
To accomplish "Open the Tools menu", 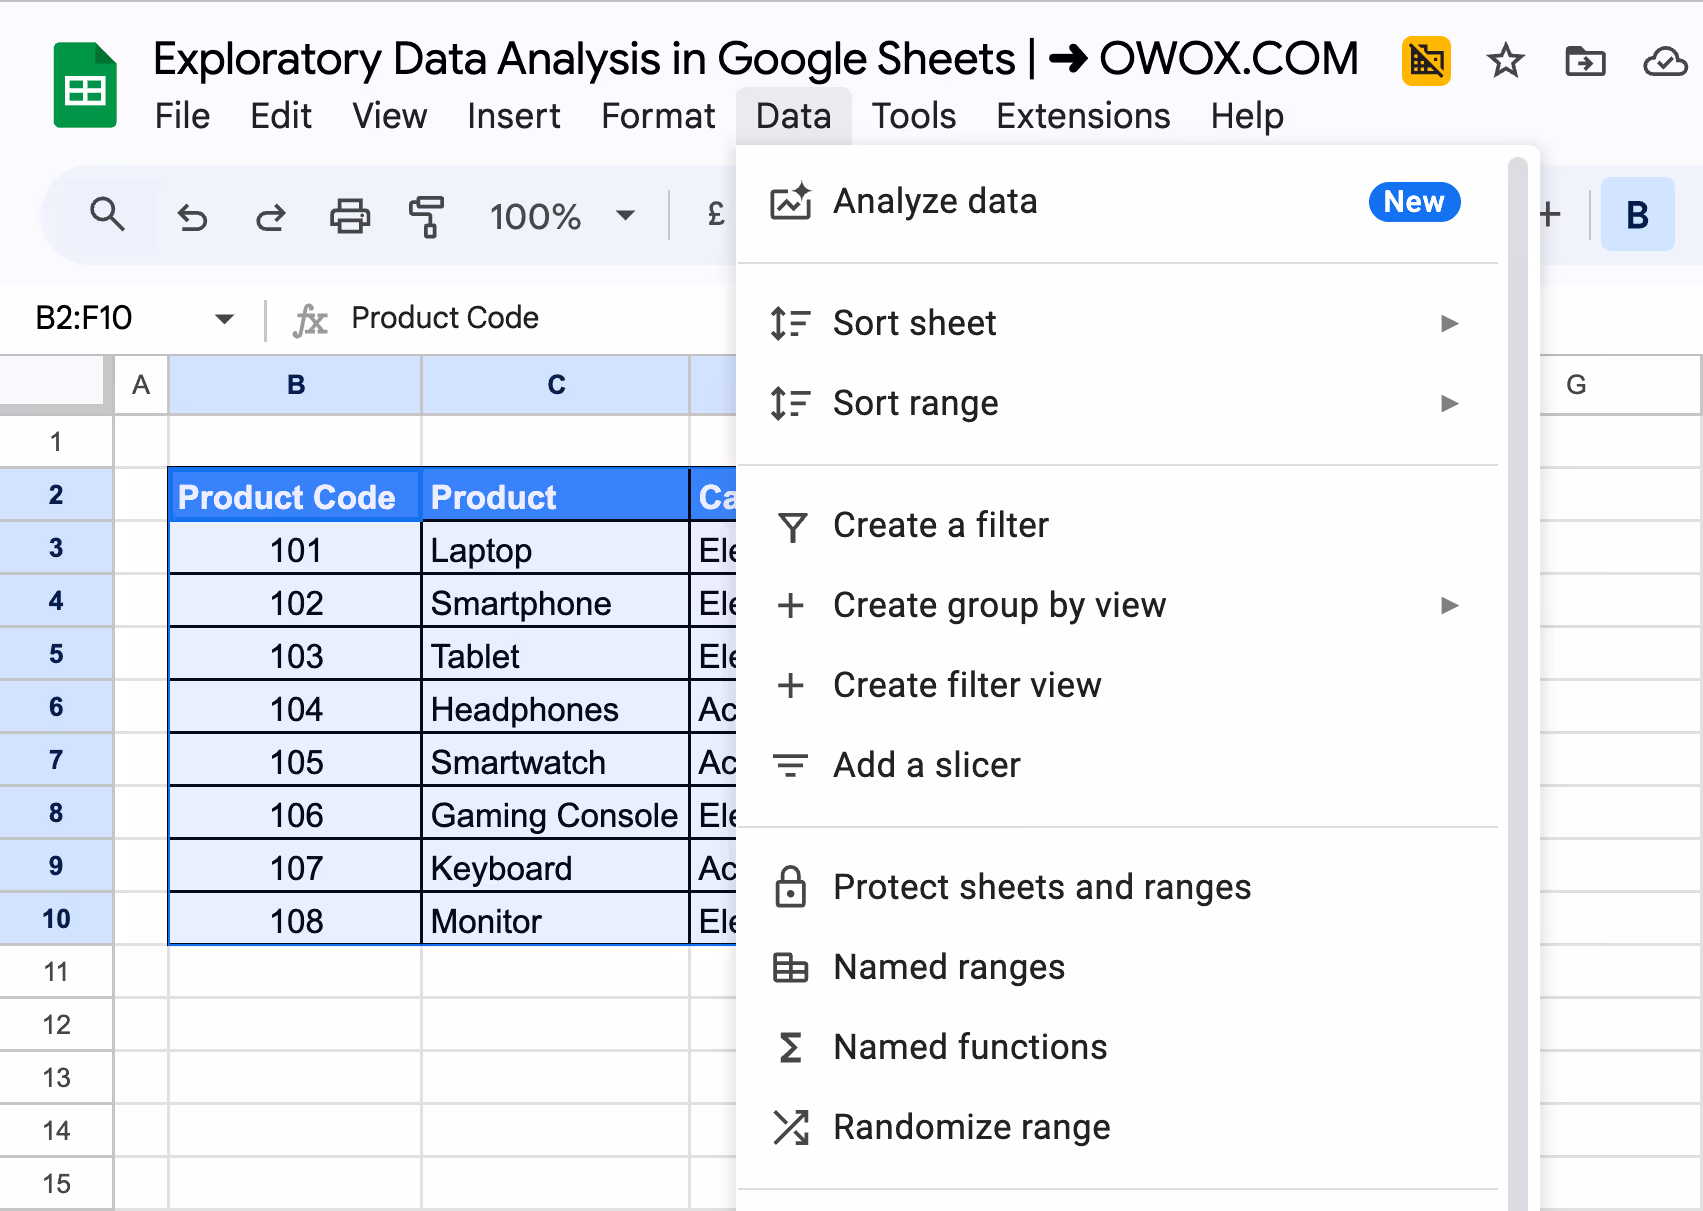I will [x=913, y=116].
